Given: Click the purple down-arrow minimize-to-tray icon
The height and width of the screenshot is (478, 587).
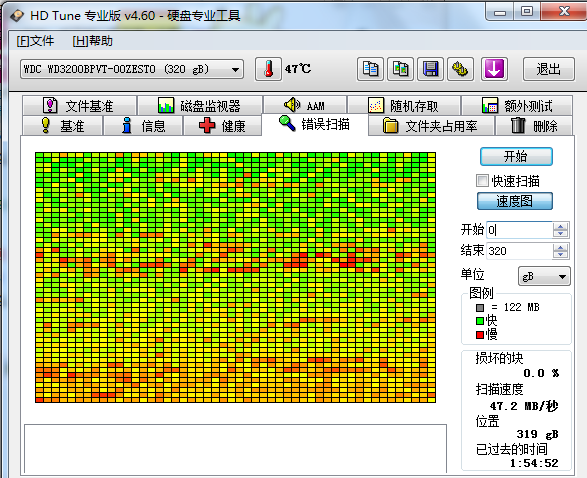Looking at the screenshot, I should [x=494, y=69].
